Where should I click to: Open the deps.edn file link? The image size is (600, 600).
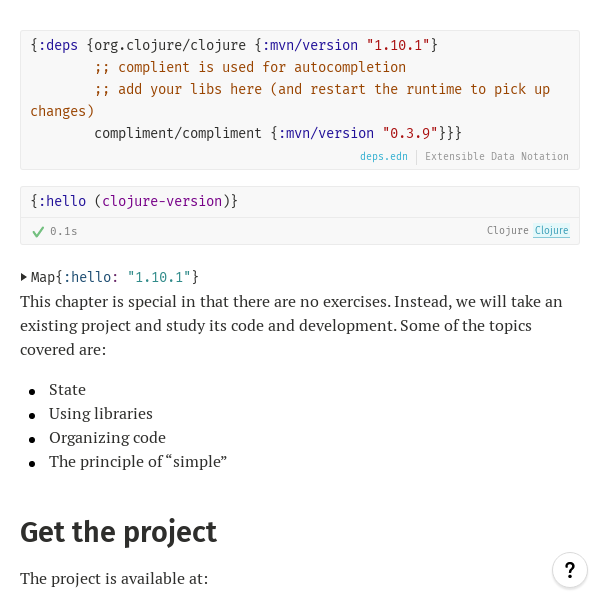click(384, 157)
